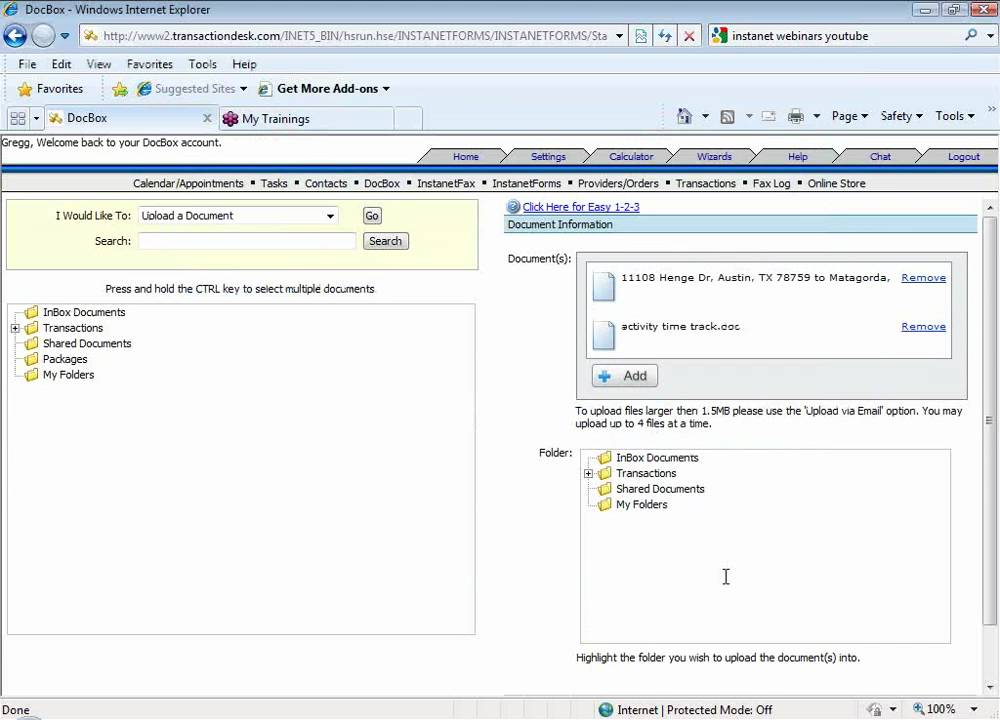1000x720 pixels.
Task: Click the RSS Feeds icon in command bar
Action: (727, 116)
